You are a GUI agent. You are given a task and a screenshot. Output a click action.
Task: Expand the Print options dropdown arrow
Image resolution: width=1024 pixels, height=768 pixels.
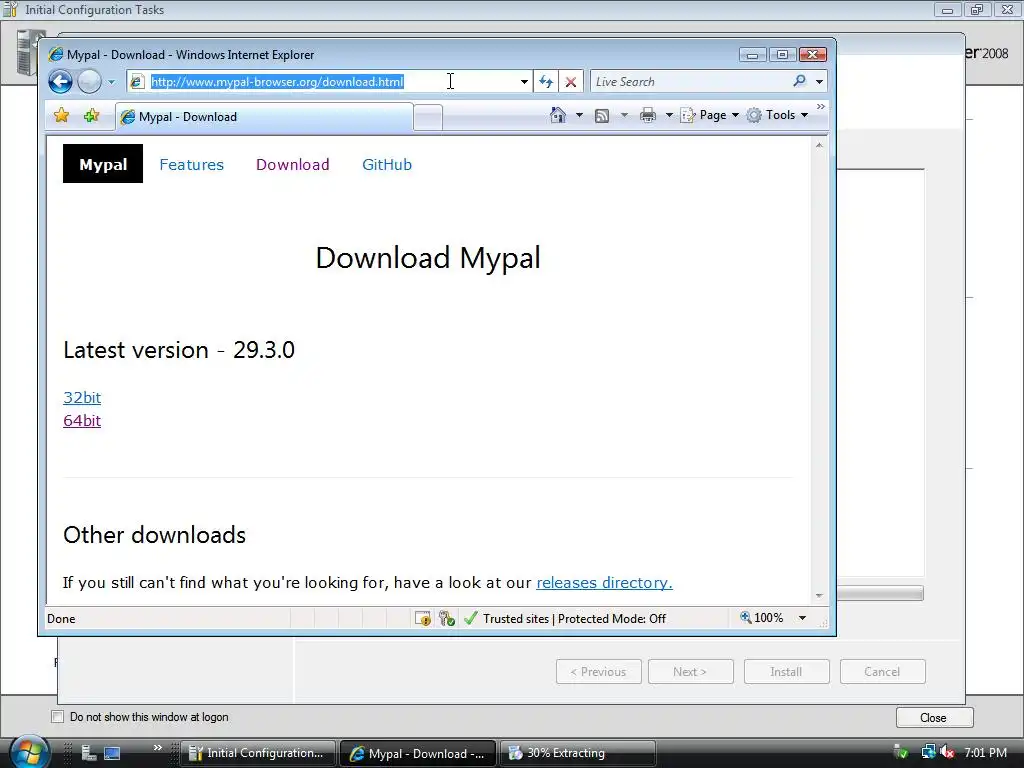669,115
